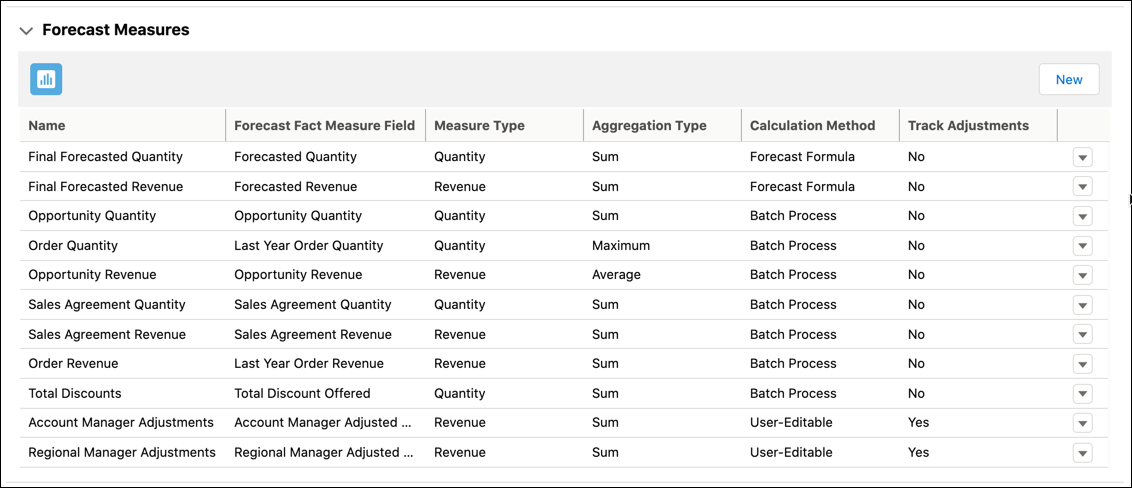
Task: Show actions for Order Quantity row
Action: (1082, 246)
